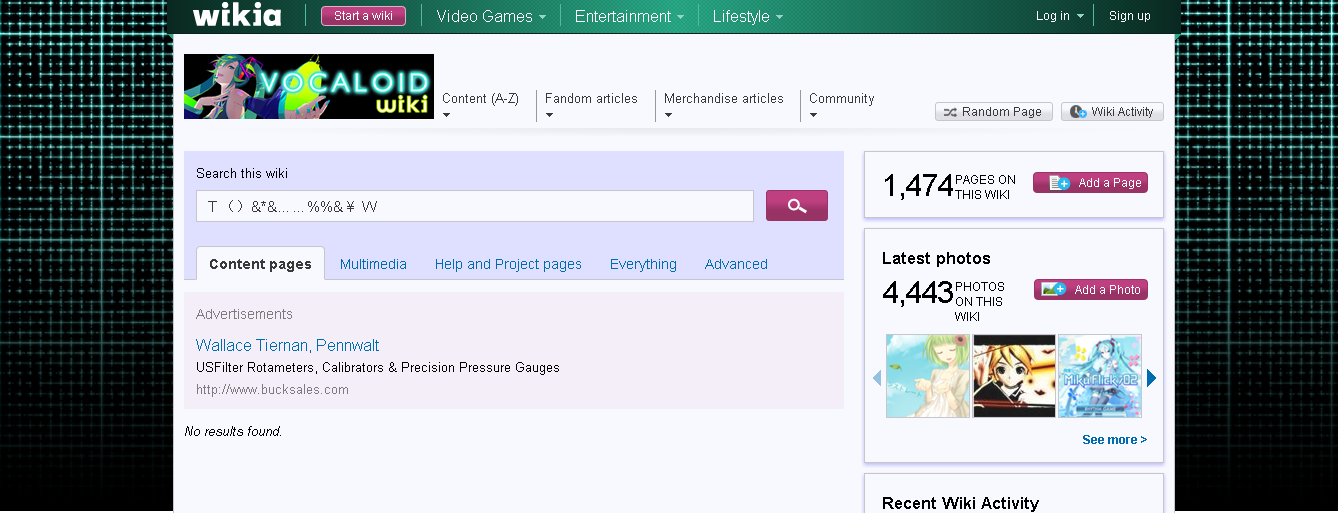This screenshot has height=513, width=1338.
Task: Go to previous latest photos with left arrow
Action: click(877, 378)
